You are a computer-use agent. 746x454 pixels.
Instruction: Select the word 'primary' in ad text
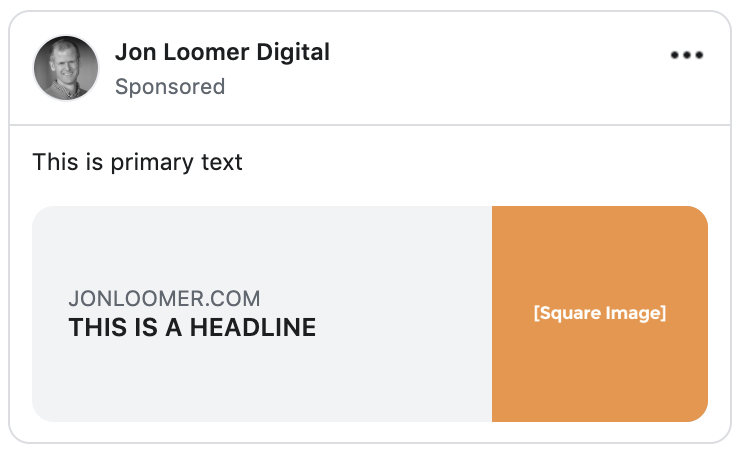152,163
